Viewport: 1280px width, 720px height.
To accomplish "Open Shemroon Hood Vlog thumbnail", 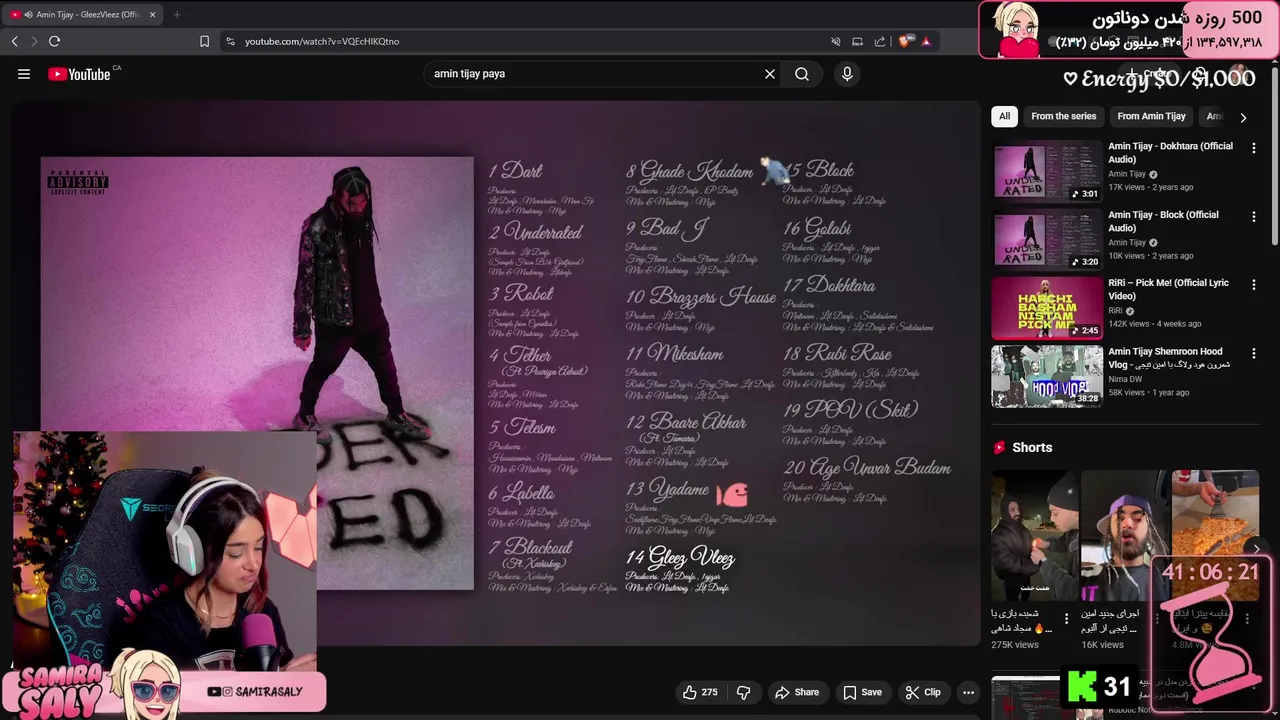I will coord(1047,376).
